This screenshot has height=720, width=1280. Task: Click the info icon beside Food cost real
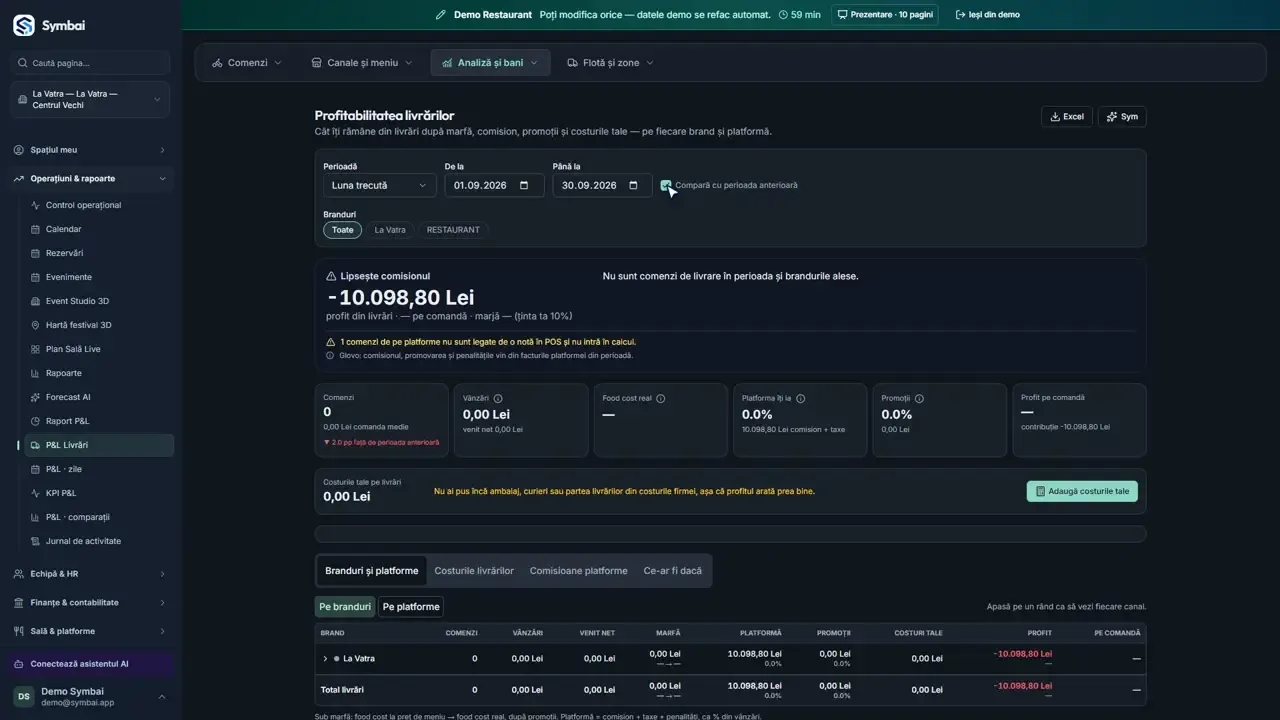click(660, 398)
